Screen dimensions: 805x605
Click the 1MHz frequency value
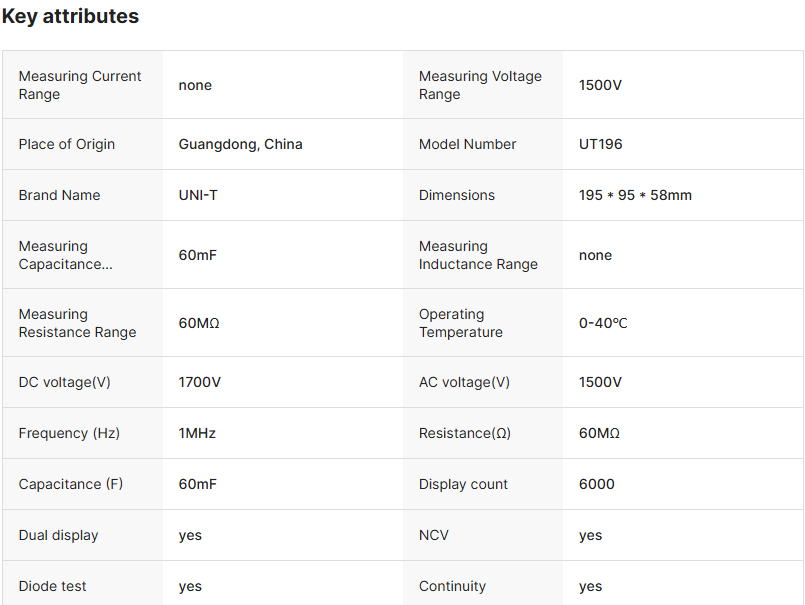[197, 433]
